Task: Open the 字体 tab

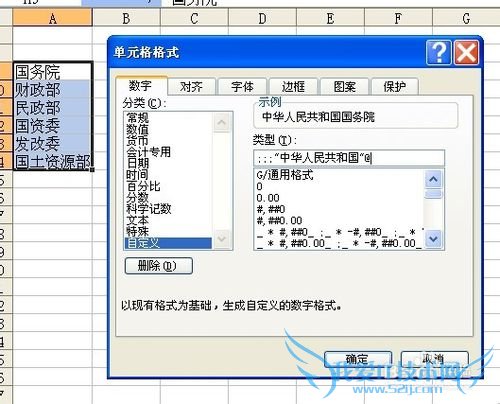Action: [242, 87]
